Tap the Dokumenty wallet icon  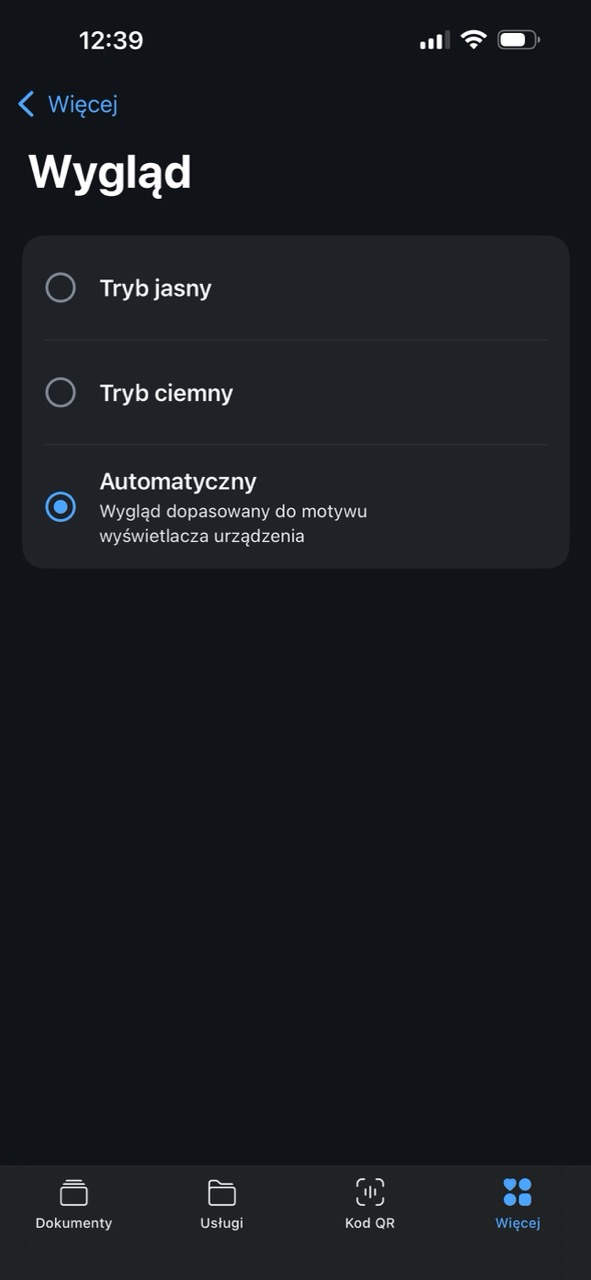click(x=74, y=1192)
